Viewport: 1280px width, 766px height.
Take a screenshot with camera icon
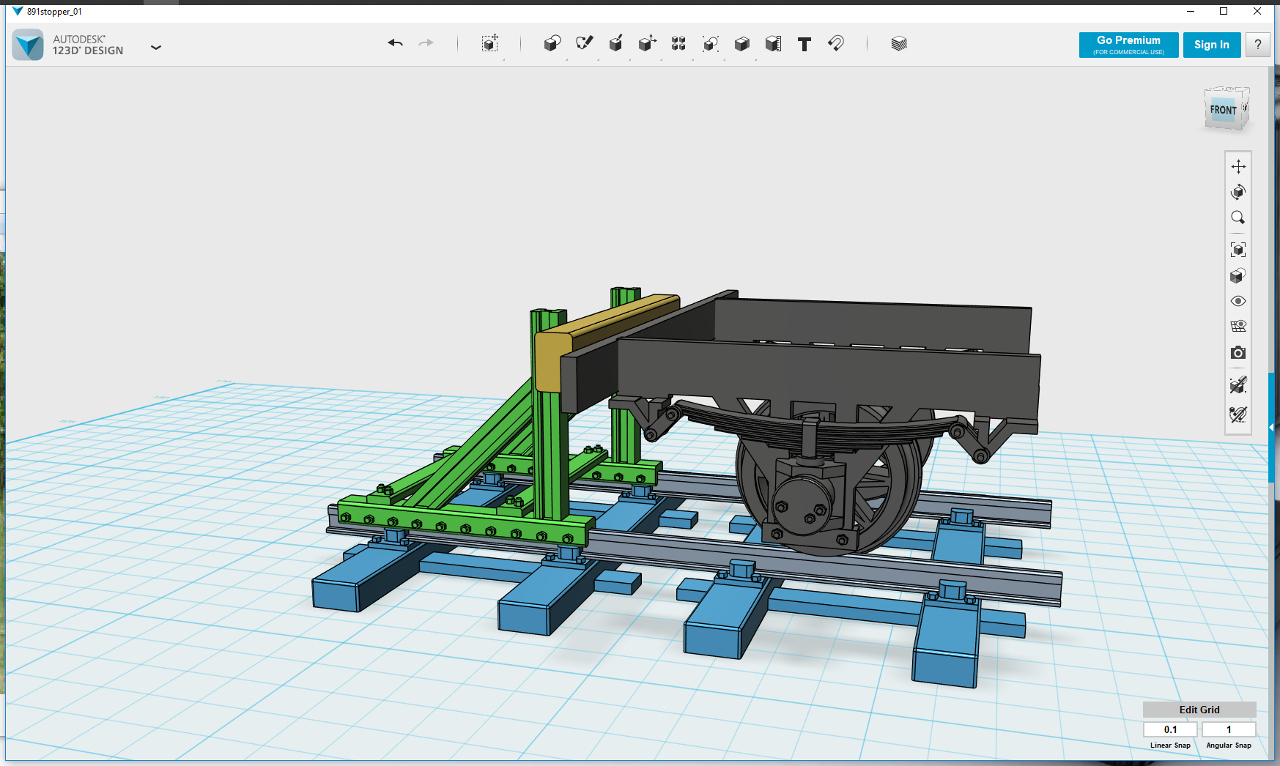[x=1238, y=353]
